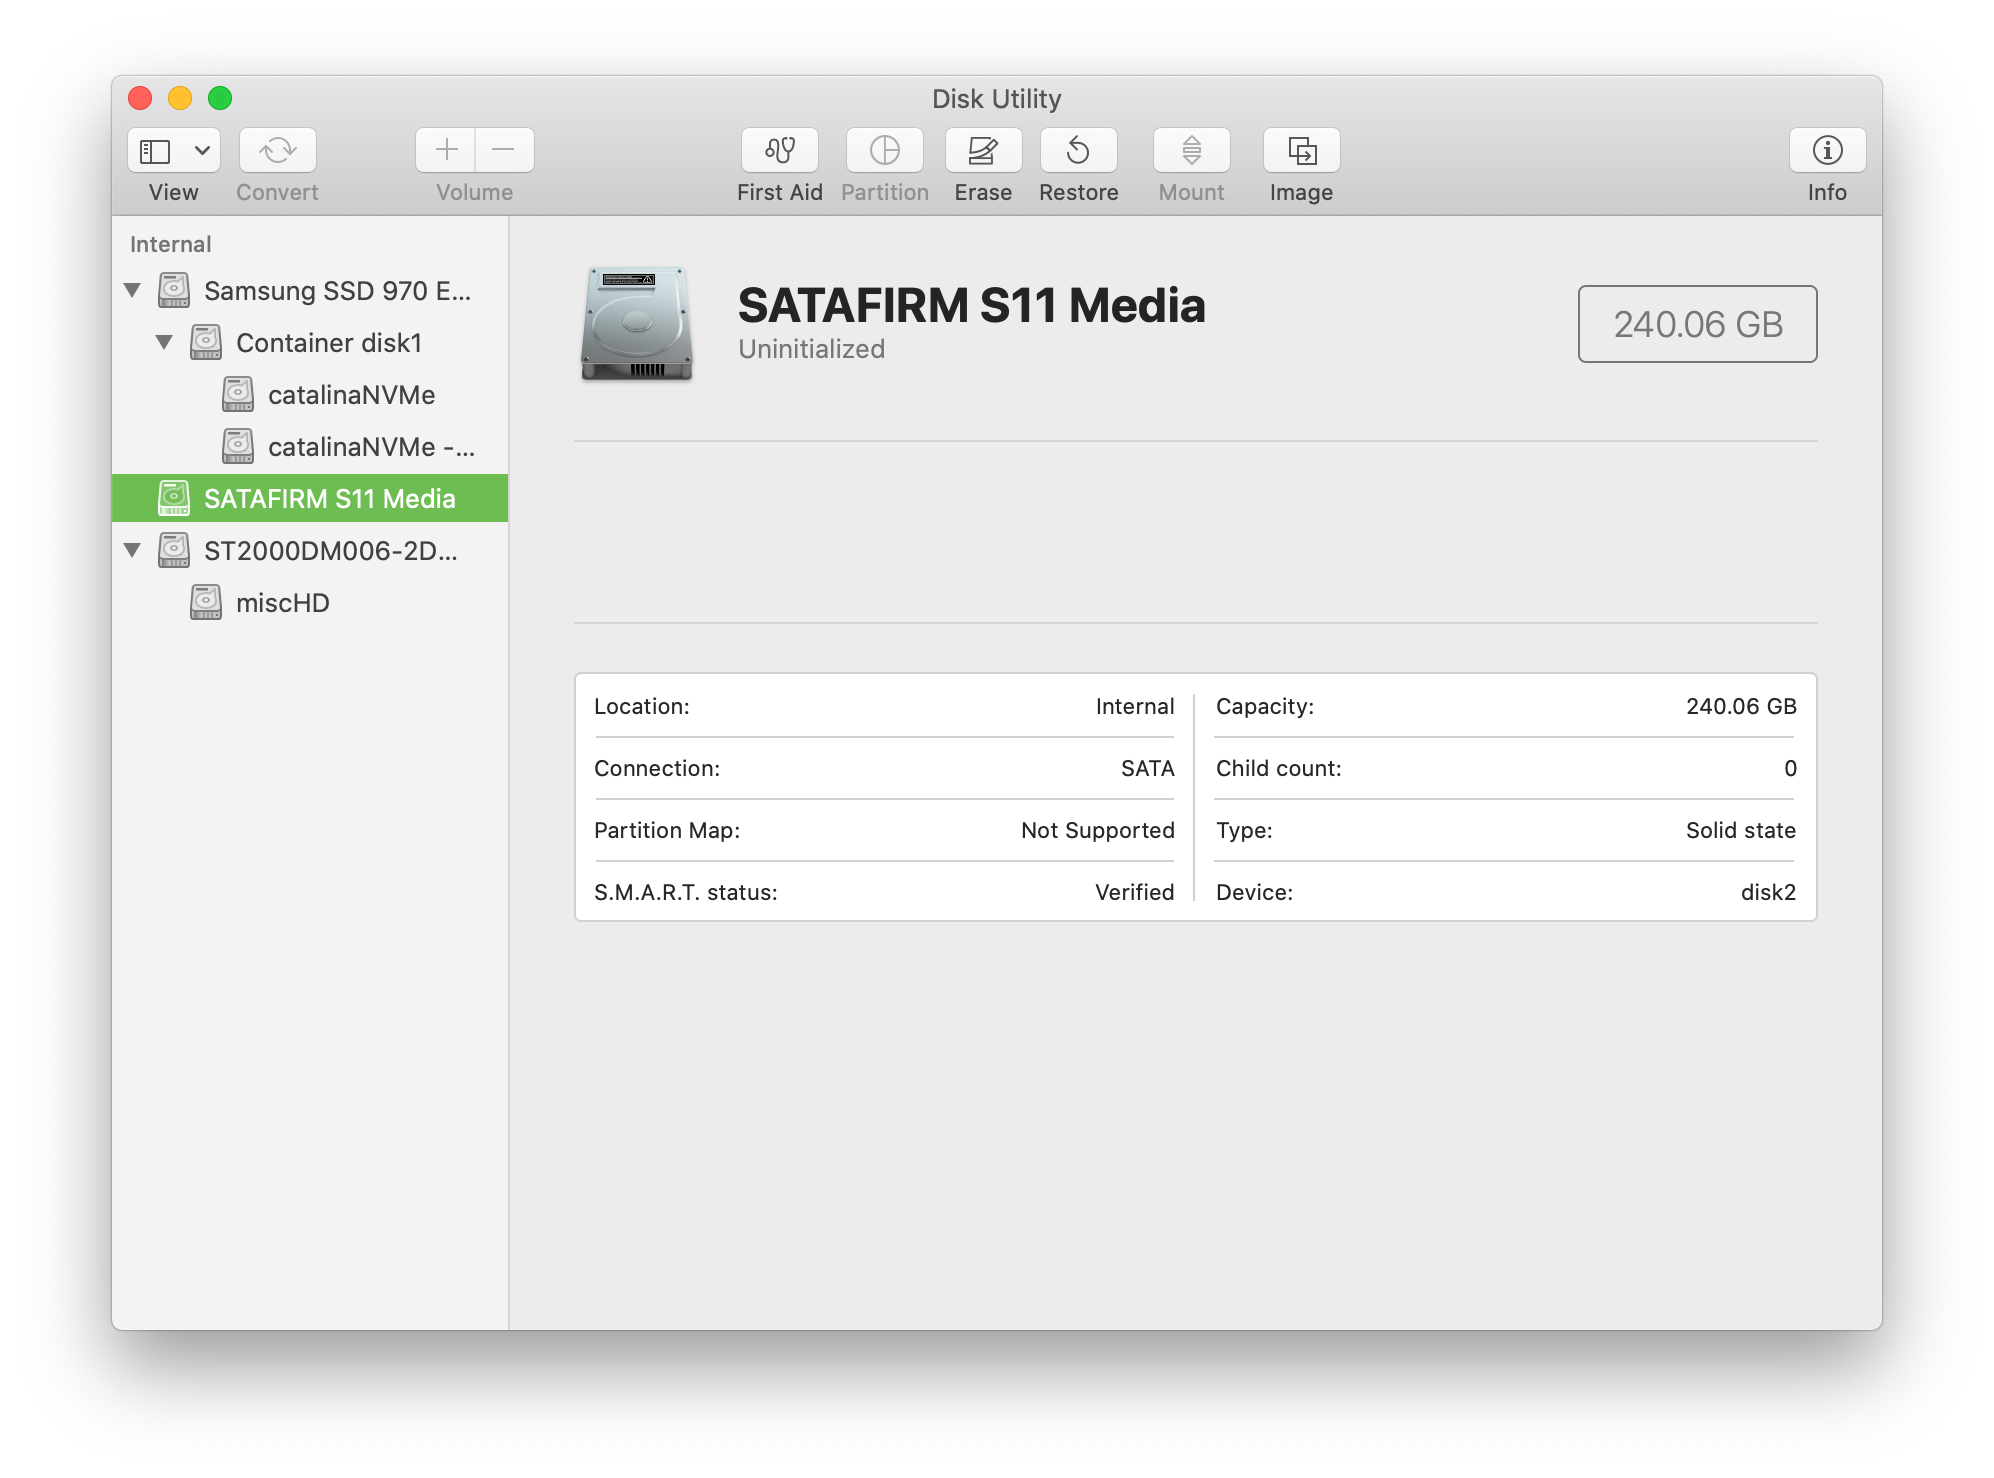Open the Info panel icon

[x=1827, y=150]
